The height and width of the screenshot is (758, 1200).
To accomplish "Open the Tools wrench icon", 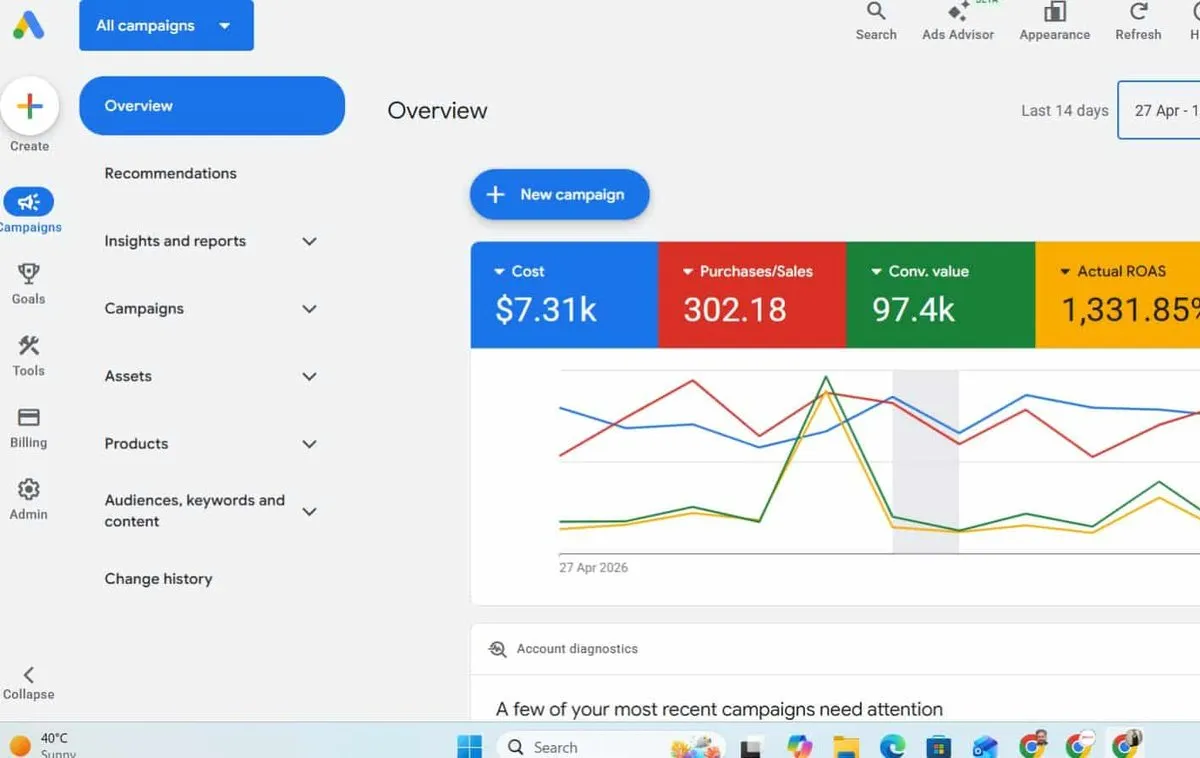I will [x=29, y=346].
